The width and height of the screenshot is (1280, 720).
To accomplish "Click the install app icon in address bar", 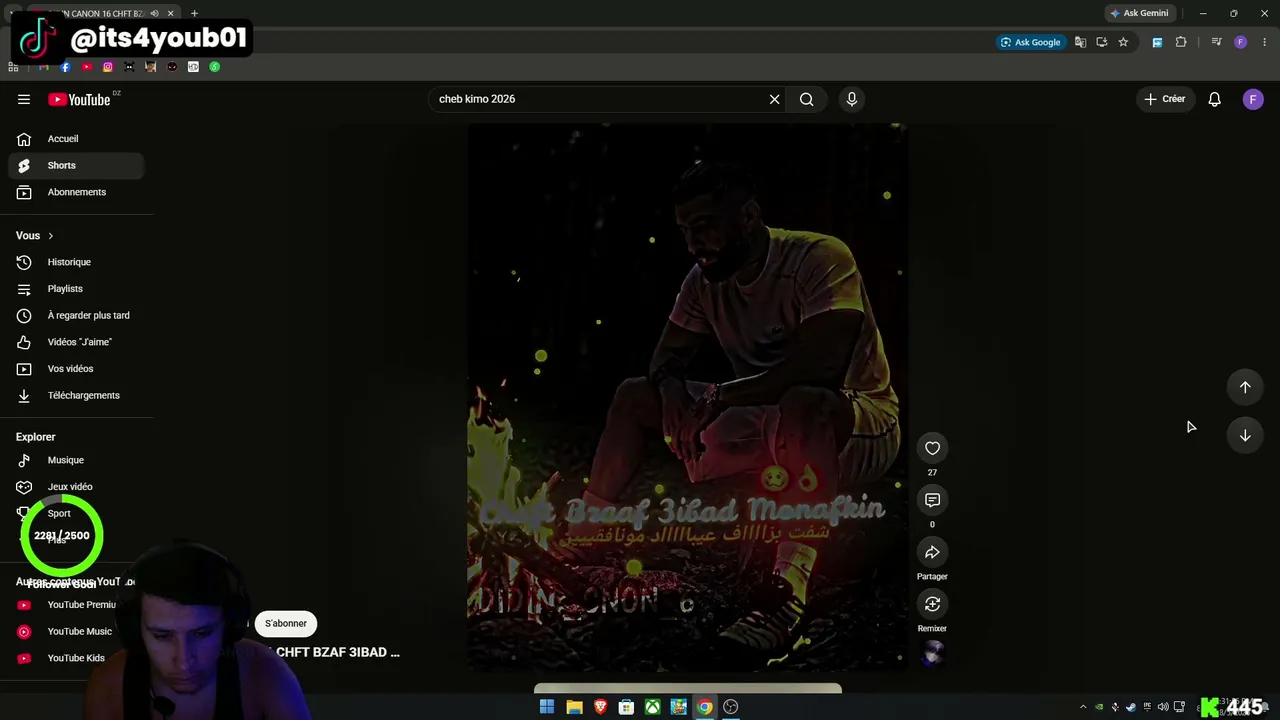I will (1102, 42).
